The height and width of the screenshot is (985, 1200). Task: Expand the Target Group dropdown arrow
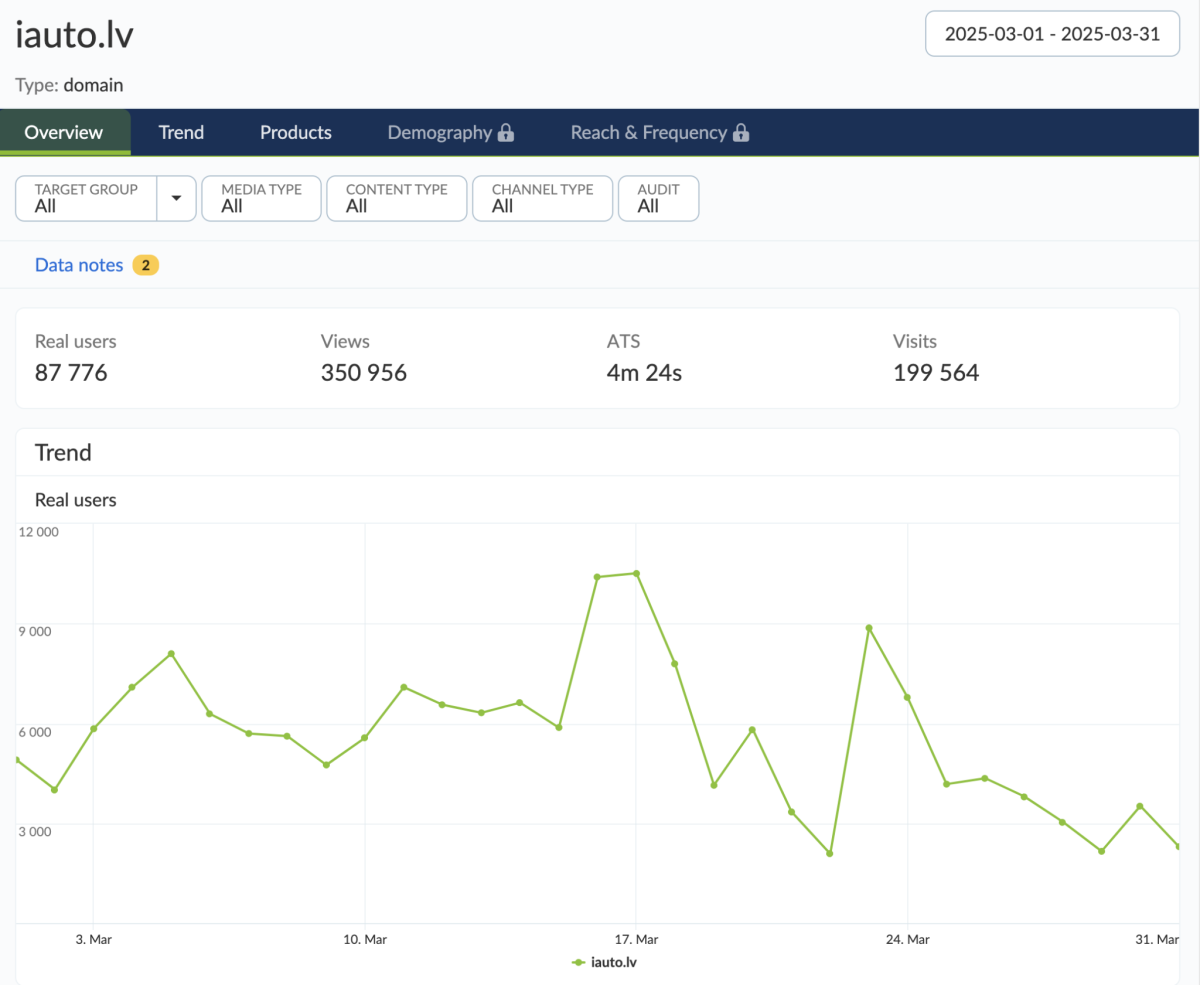[177, 198]
